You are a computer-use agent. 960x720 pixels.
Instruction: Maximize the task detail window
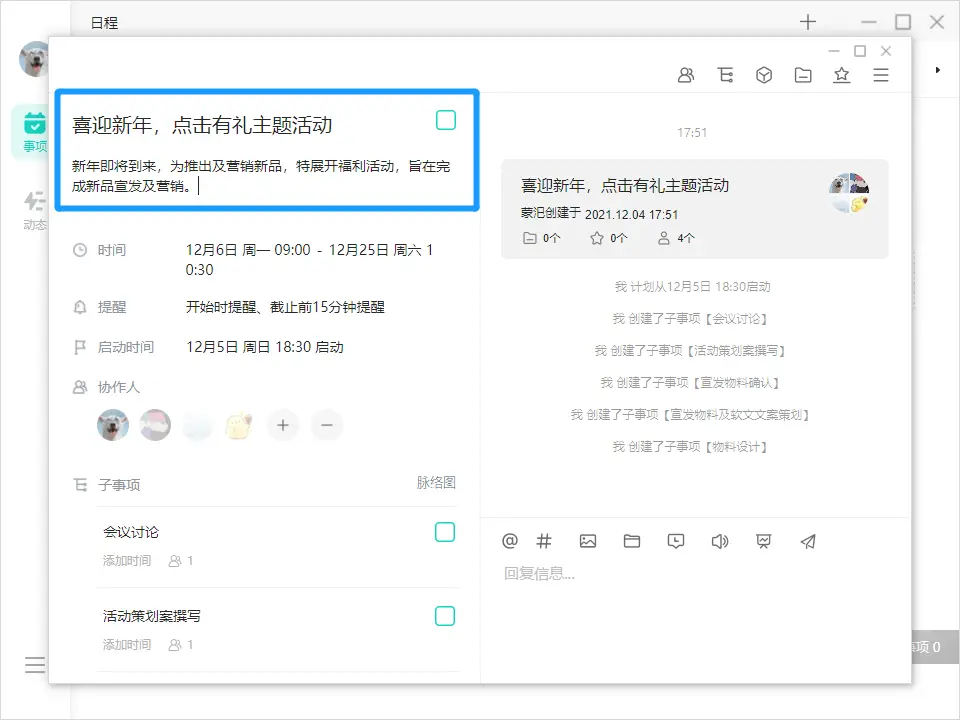860,51
